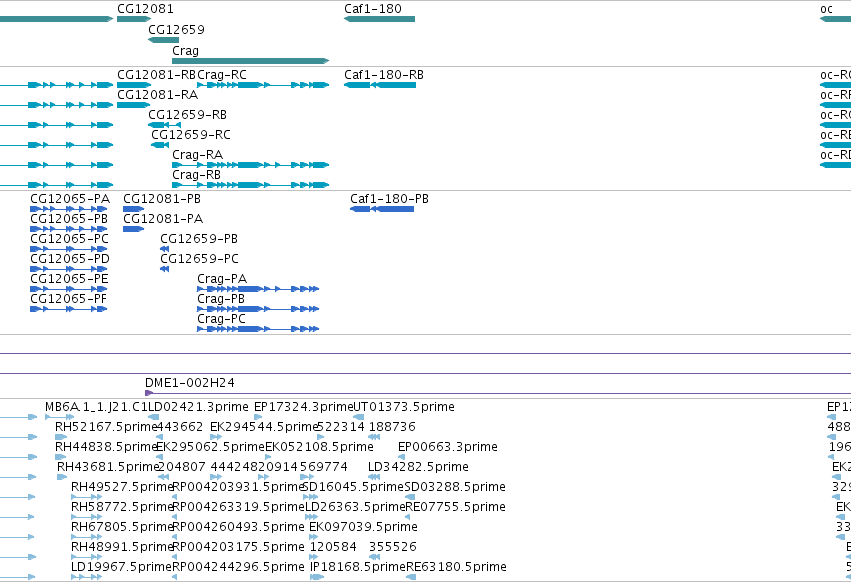Open the EP17324.3prime EST label
This screenshot has height=582, width=851.
303,407
